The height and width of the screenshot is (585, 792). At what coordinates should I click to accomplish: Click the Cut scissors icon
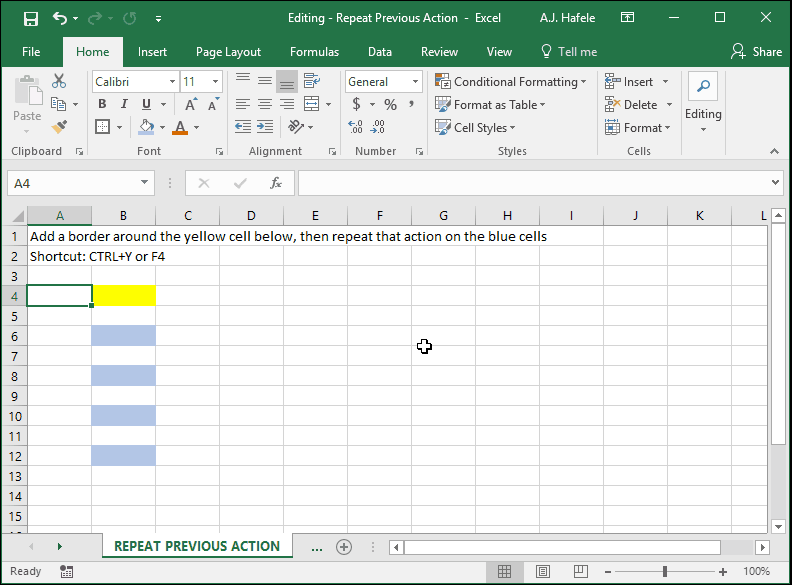coord(59,81)
